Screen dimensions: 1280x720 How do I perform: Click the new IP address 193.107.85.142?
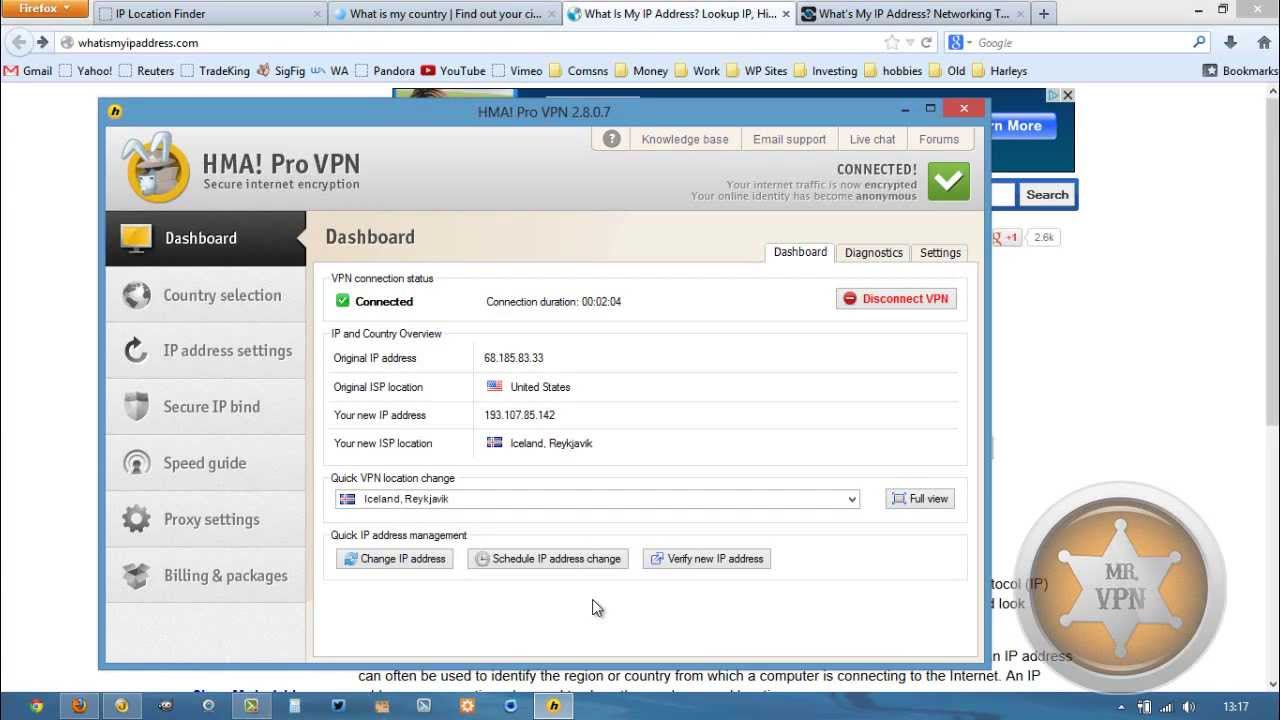pyautogui.click(x=519, y=415)
